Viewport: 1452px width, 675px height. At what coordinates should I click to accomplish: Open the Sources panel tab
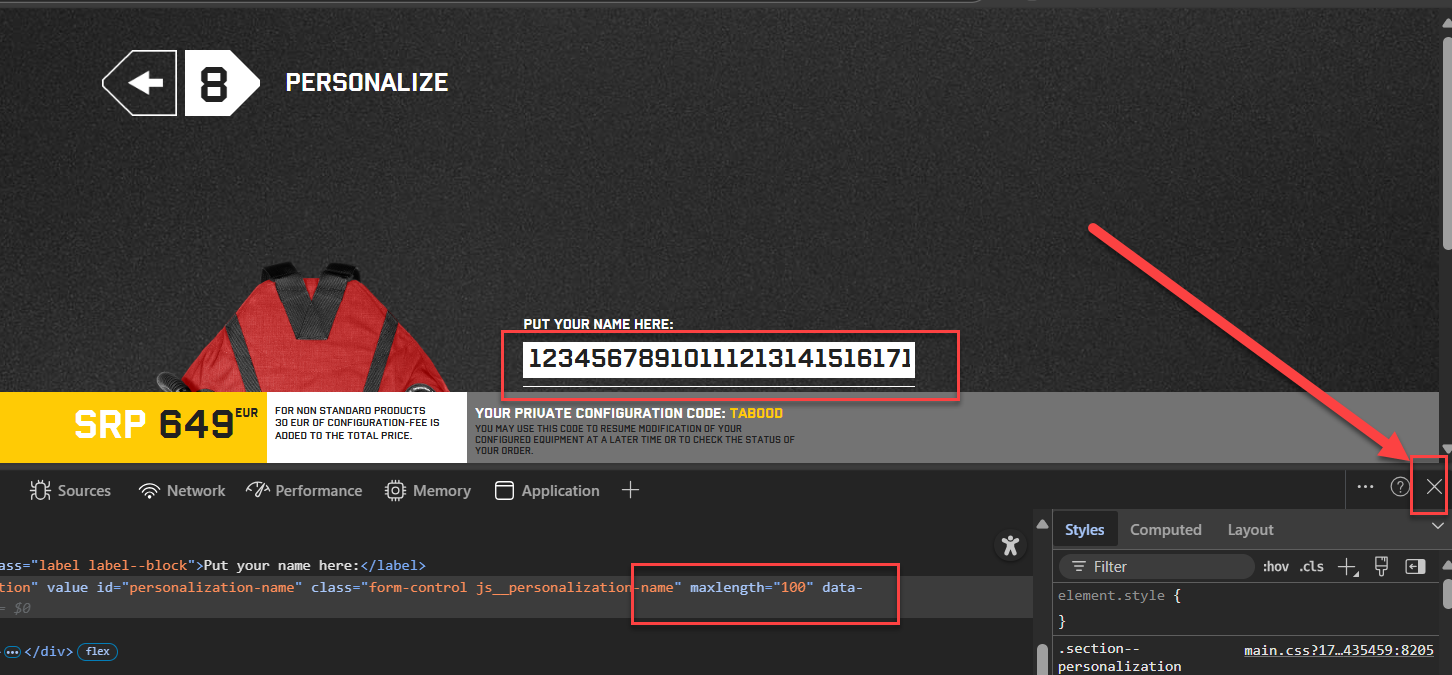71,491
